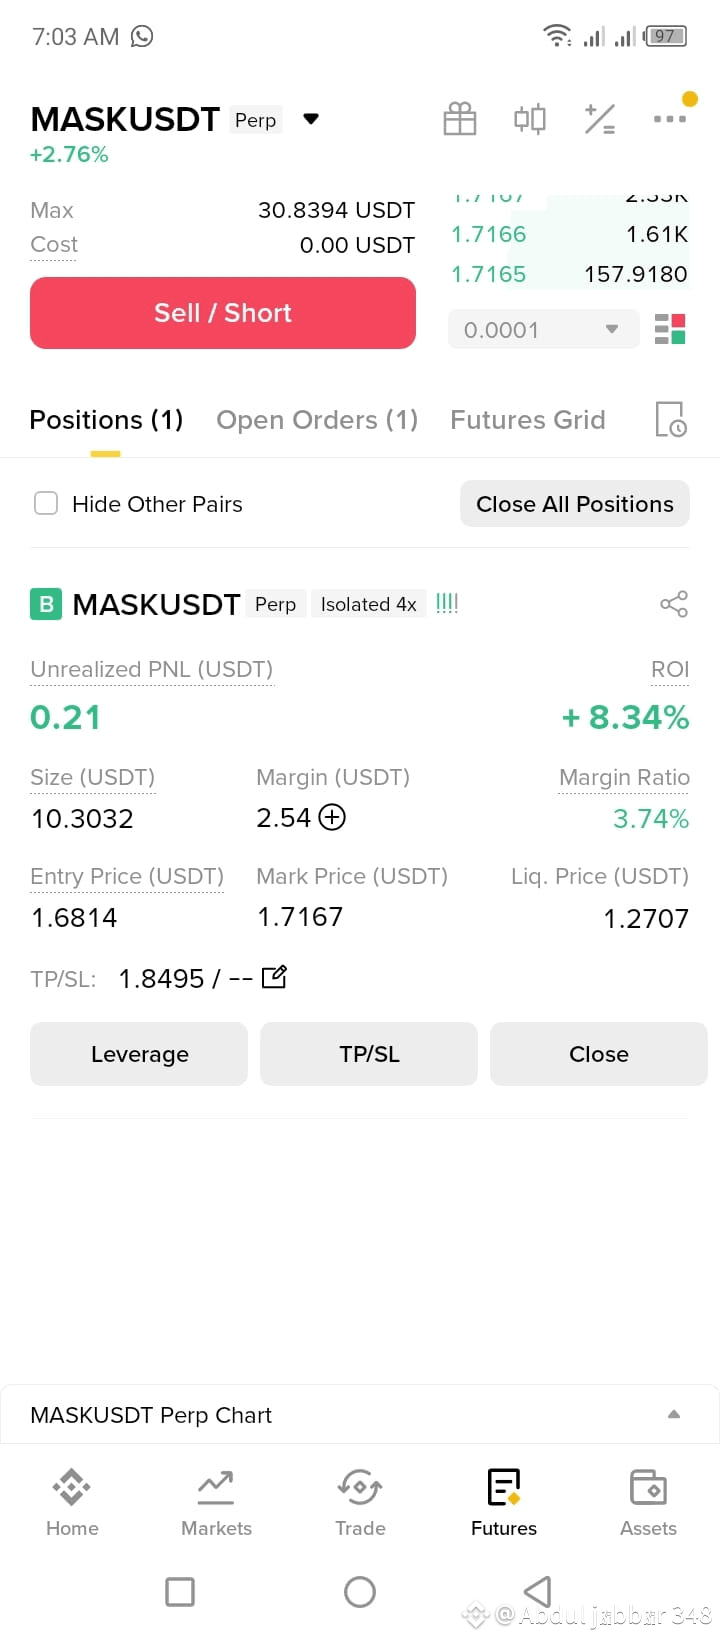Image resolution: width=720 pixels, height=1640 pixels.
Task: Expand the MASKUSDT pair selector arrow
Action: point(311,119)
